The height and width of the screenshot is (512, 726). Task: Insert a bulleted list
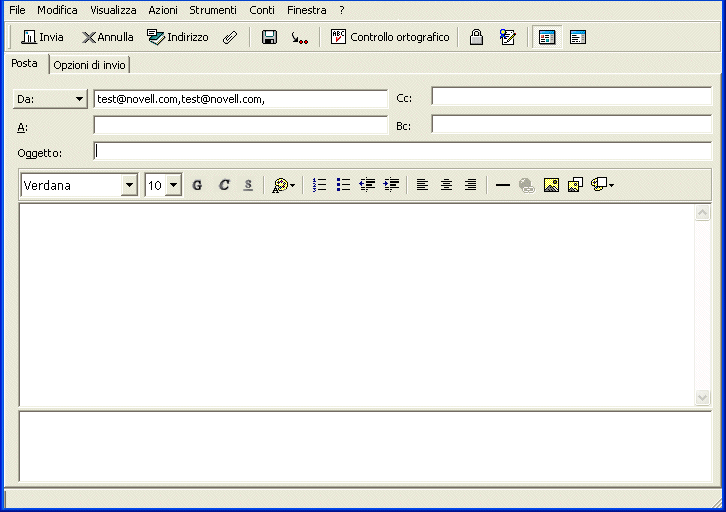(x=343, y=185)
